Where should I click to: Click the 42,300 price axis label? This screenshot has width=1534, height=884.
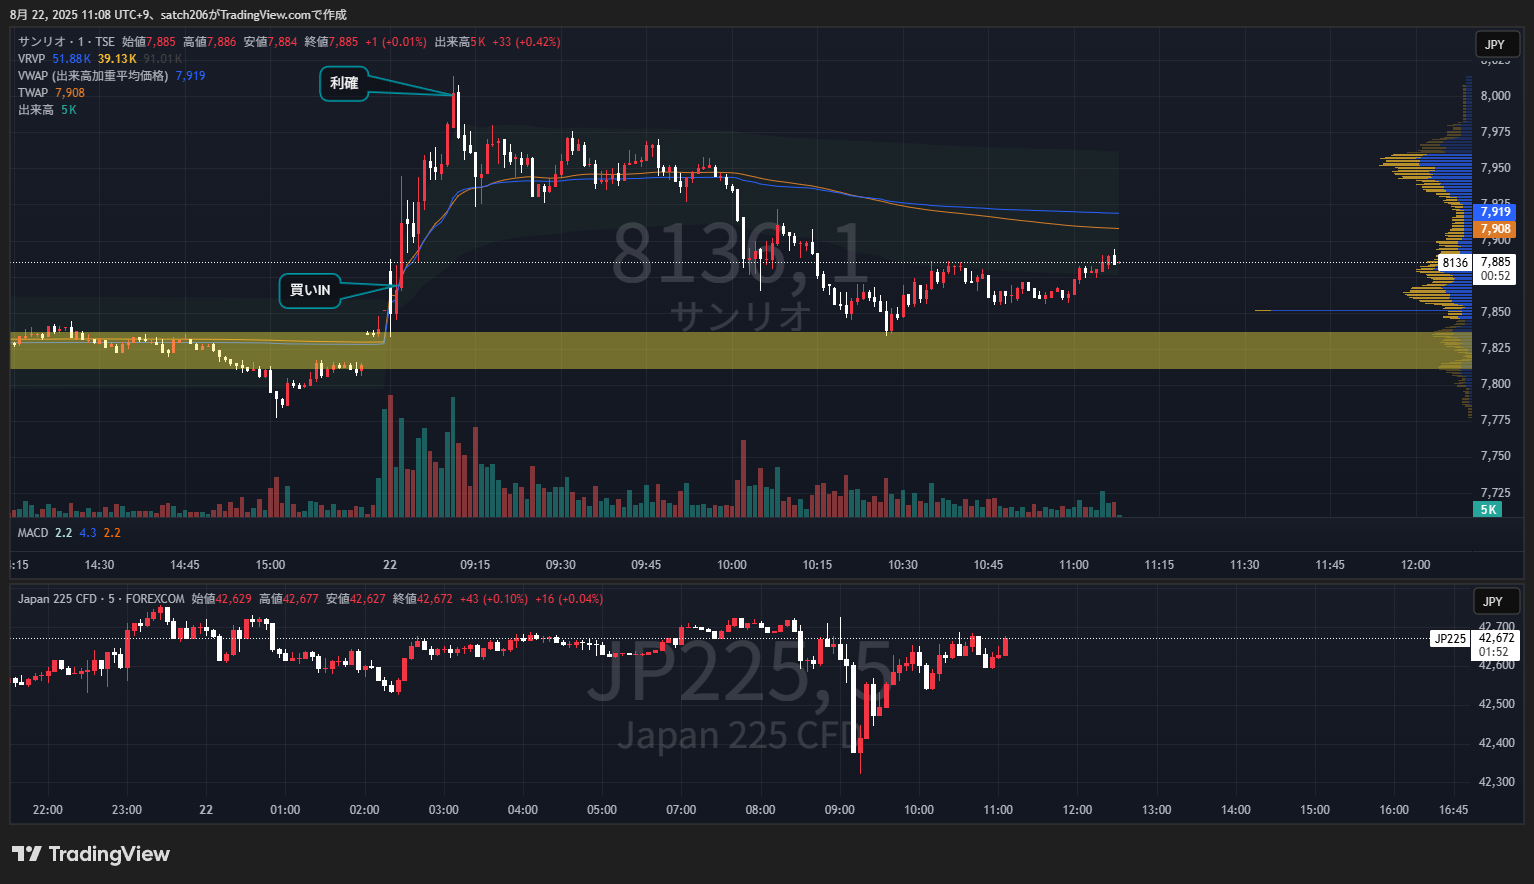click(1497, 782)
